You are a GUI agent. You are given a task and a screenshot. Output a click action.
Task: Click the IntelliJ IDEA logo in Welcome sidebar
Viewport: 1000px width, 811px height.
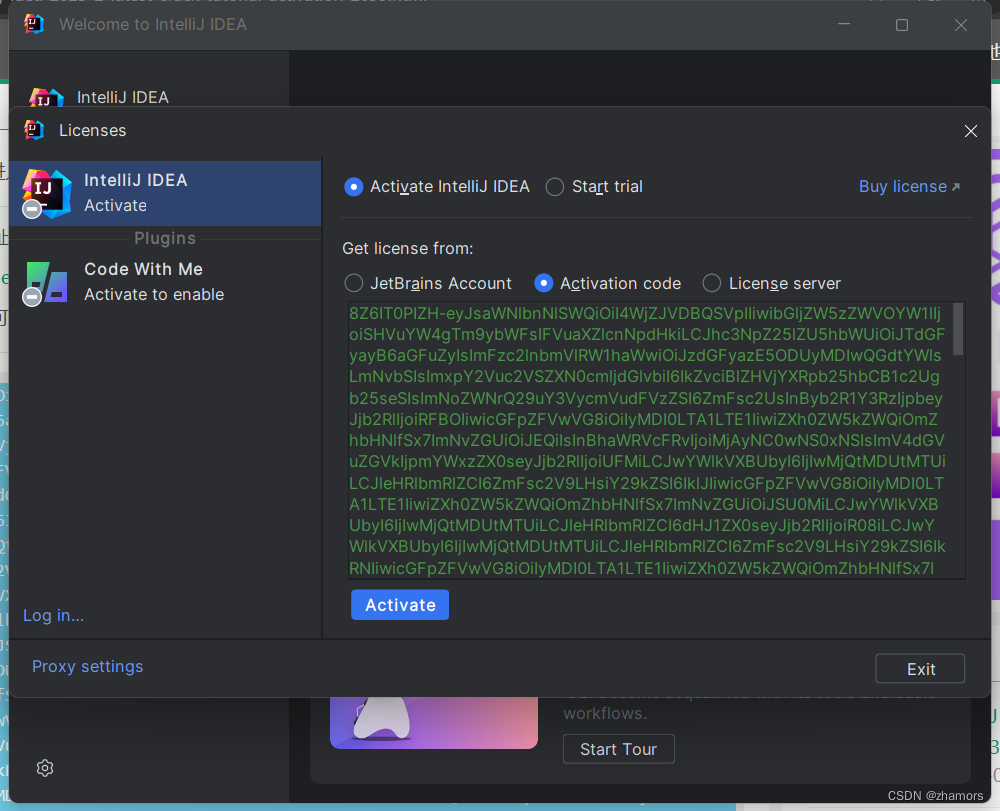tap(47, 98)
